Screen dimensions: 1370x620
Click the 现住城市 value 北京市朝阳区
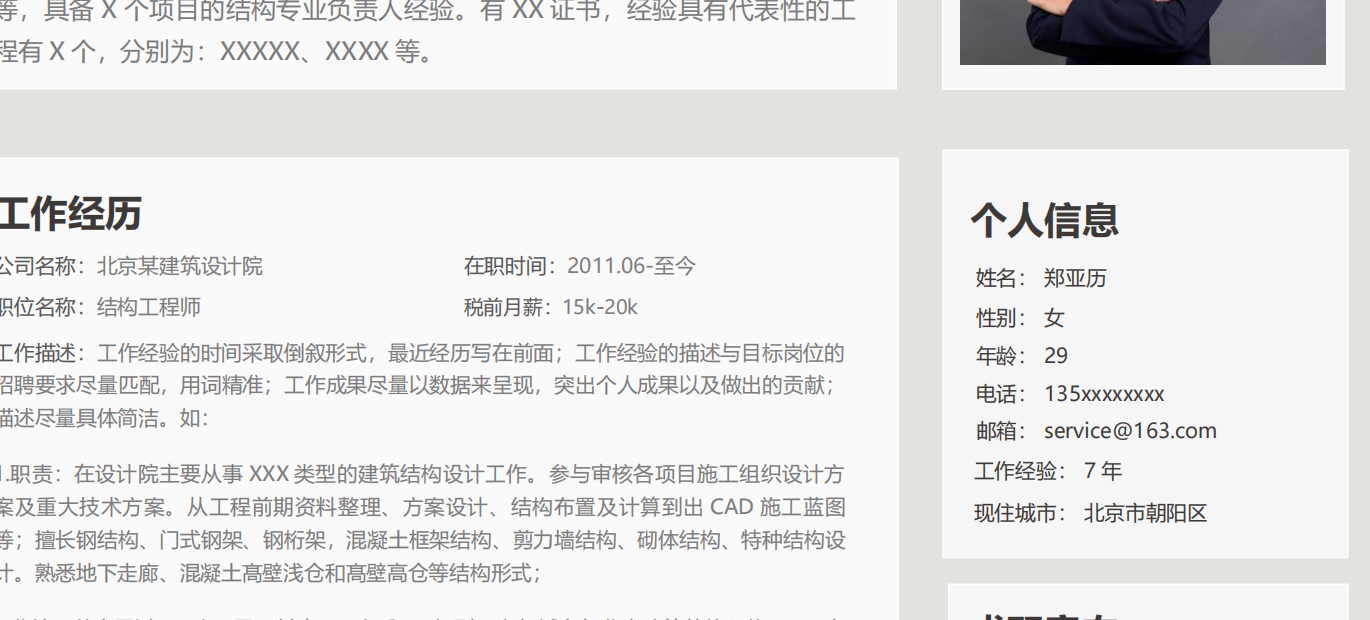(x=1145, y=514)
